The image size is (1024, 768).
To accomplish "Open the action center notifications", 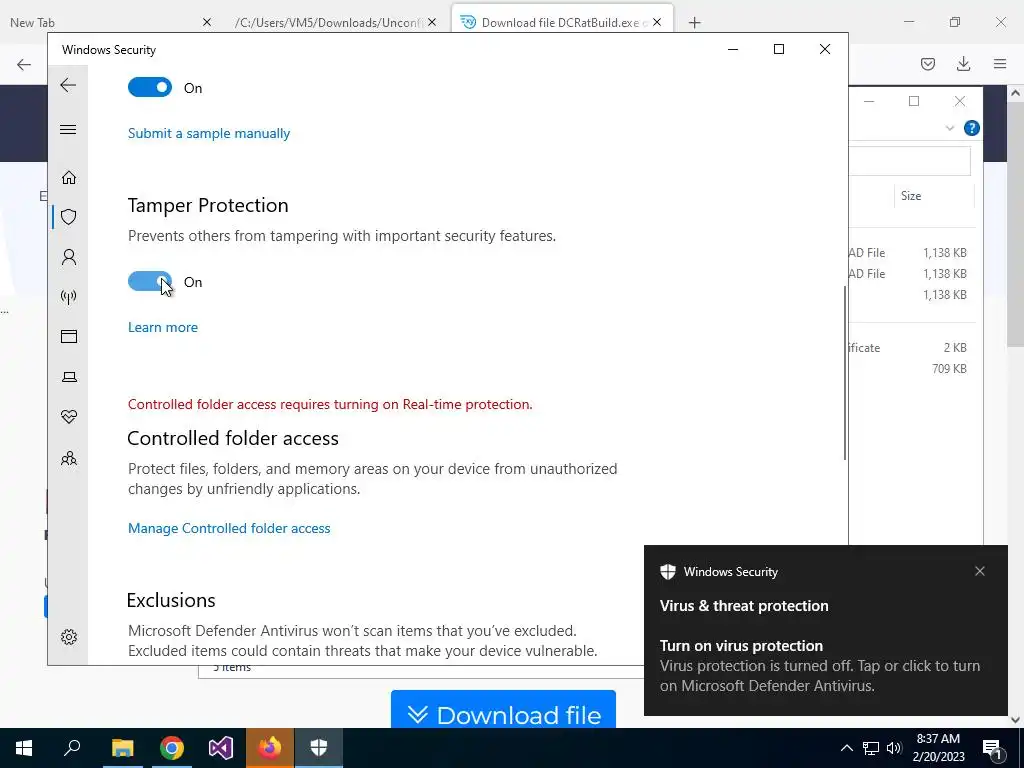I will click(x=993, y=748).
